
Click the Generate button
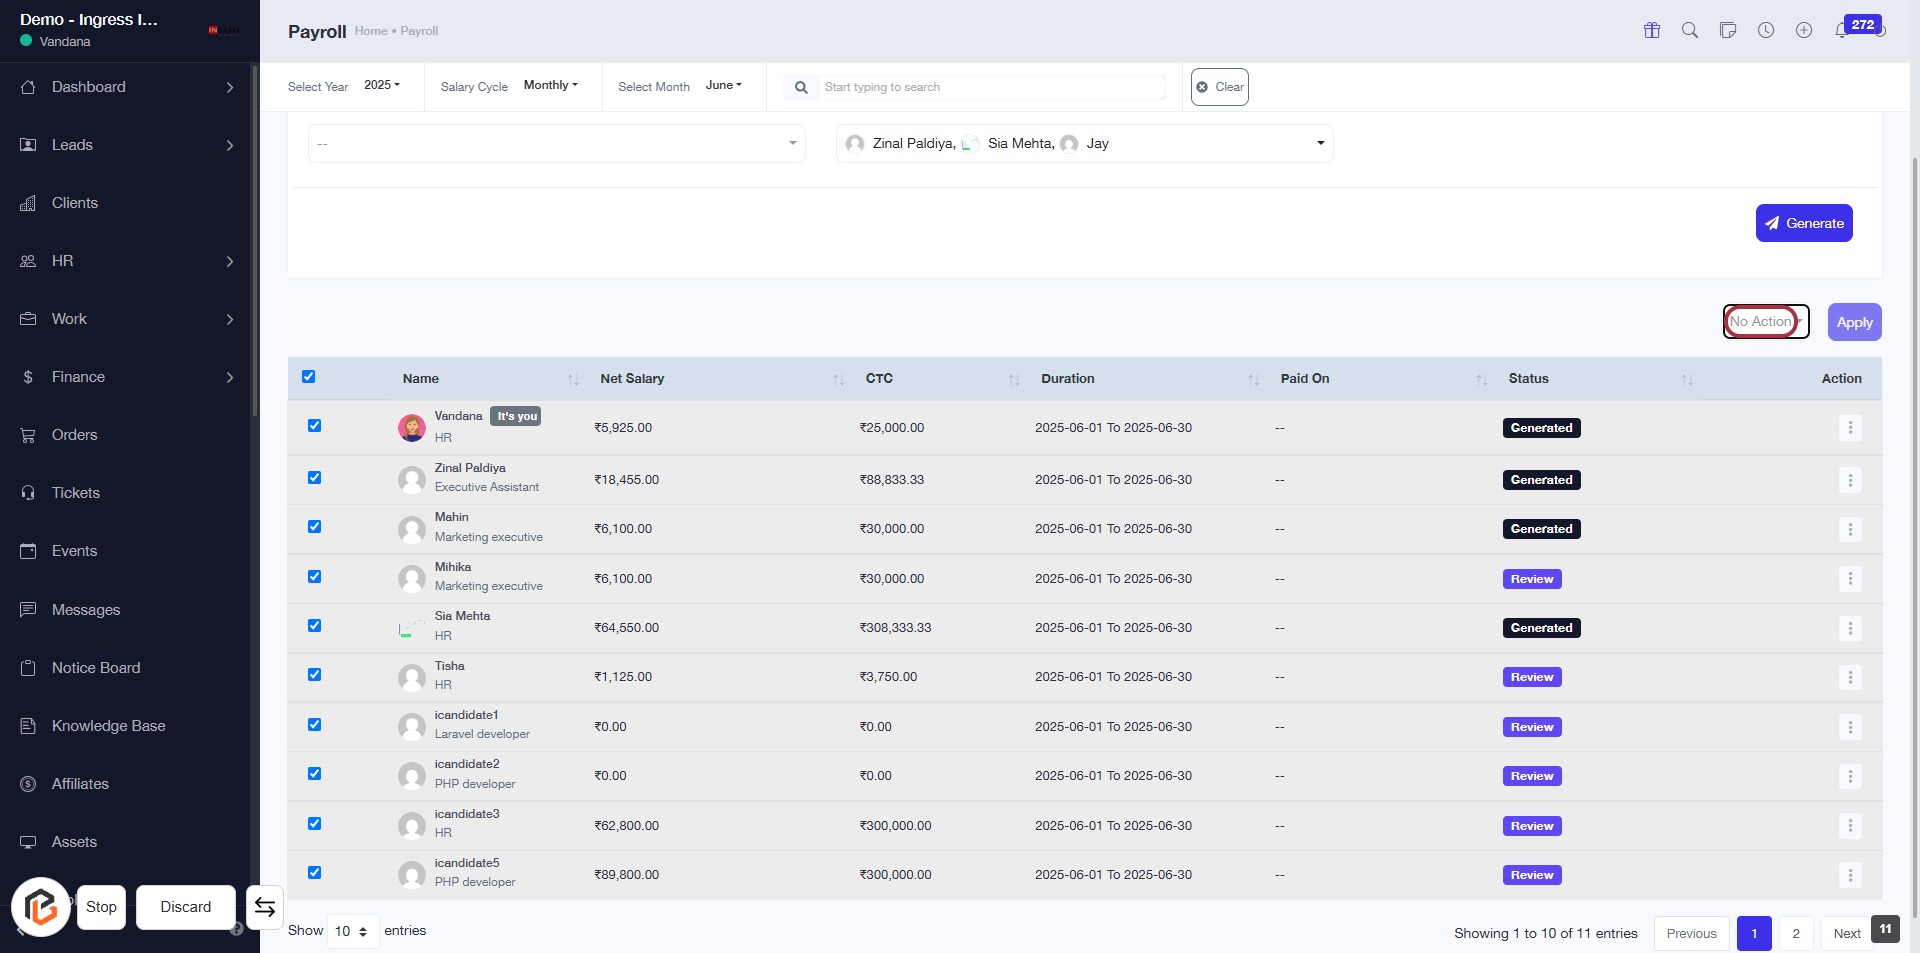click(x=1803, y=223)
